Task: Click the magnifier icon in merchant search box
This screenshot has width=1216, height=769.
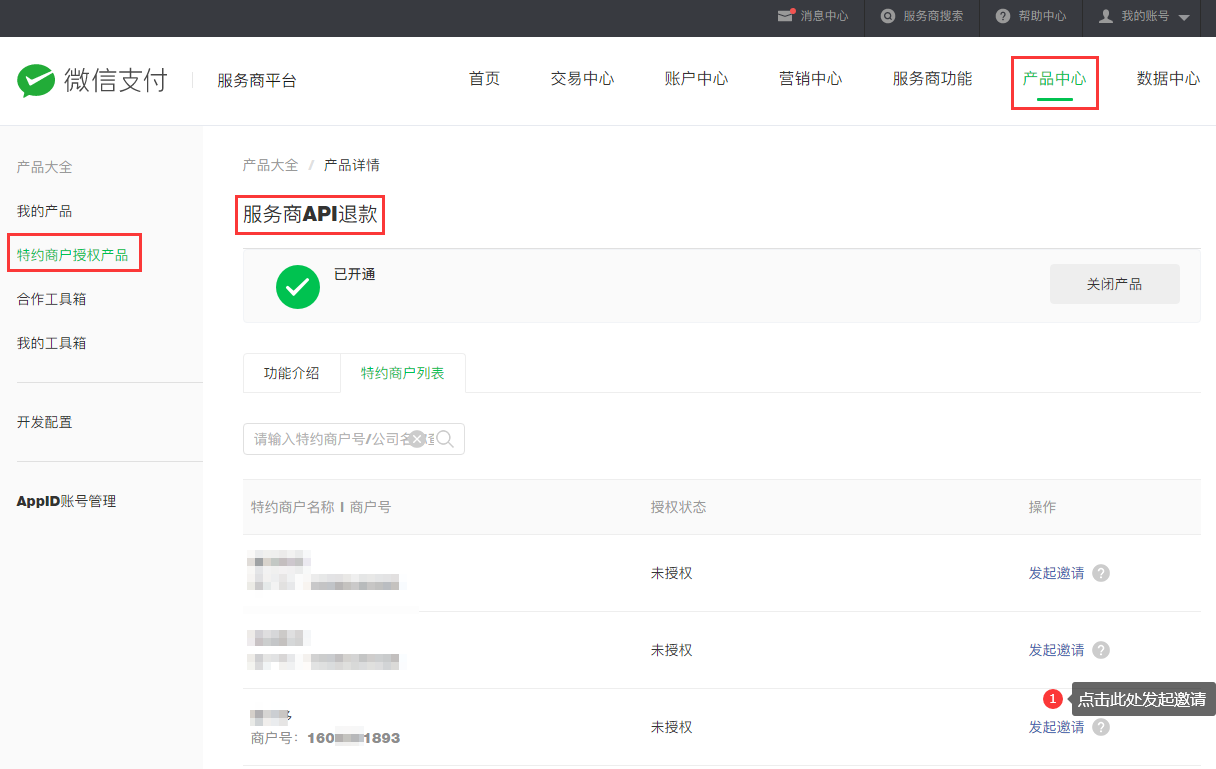Action: click(445, 439)
